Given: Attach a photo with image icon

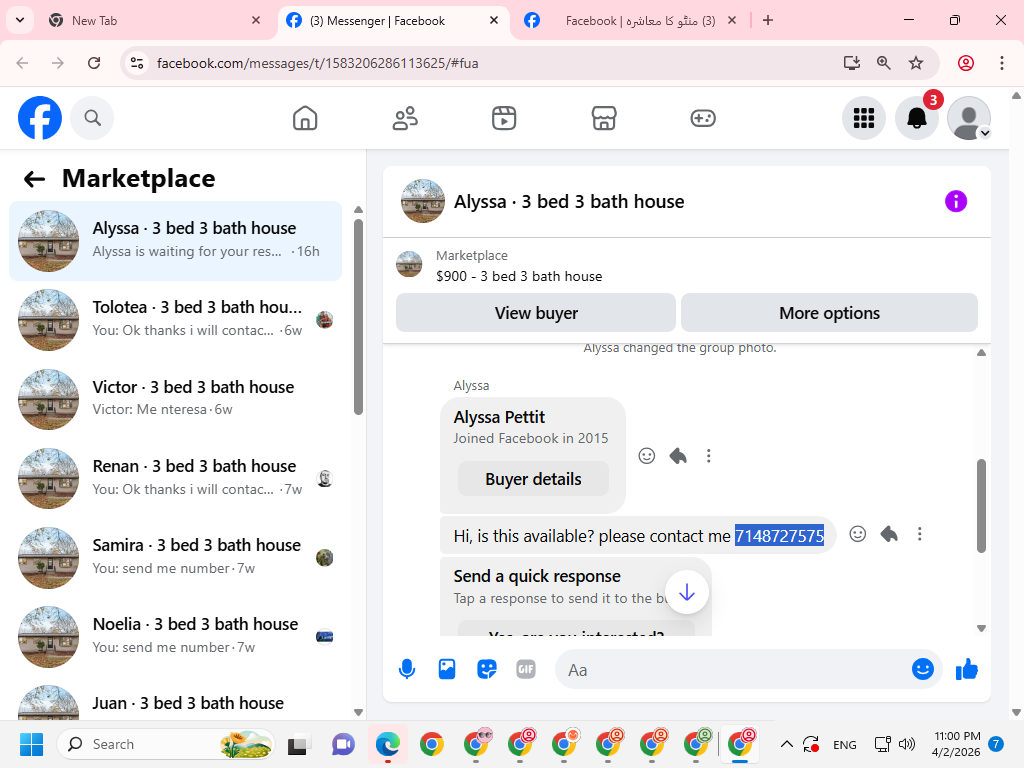Looking at the screenshot, I should click(x=447, y=669).
